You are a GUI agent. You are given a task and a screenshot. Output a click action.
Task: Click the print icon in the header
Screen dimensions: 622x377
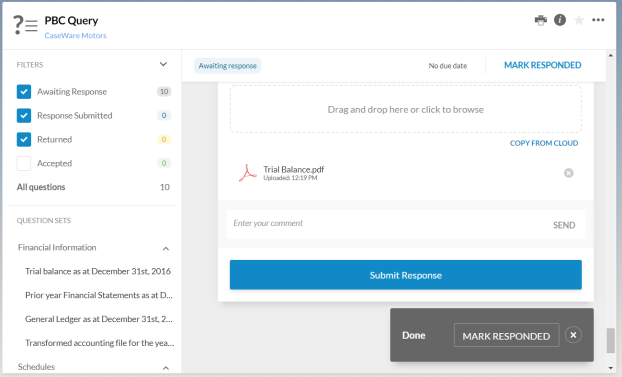[541, 20]
